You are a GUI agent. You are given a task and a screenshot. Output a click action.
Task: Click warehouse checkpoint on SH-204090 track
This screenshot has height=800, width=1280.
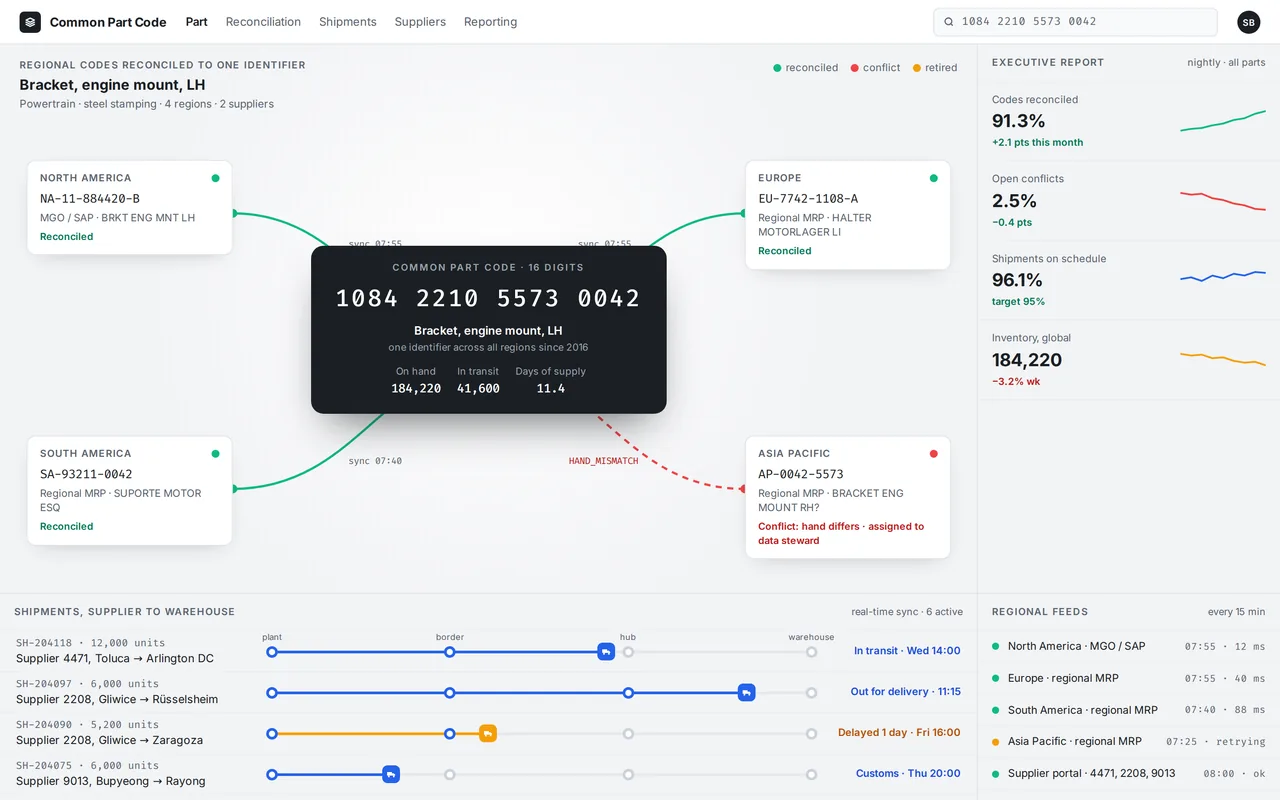812,733
